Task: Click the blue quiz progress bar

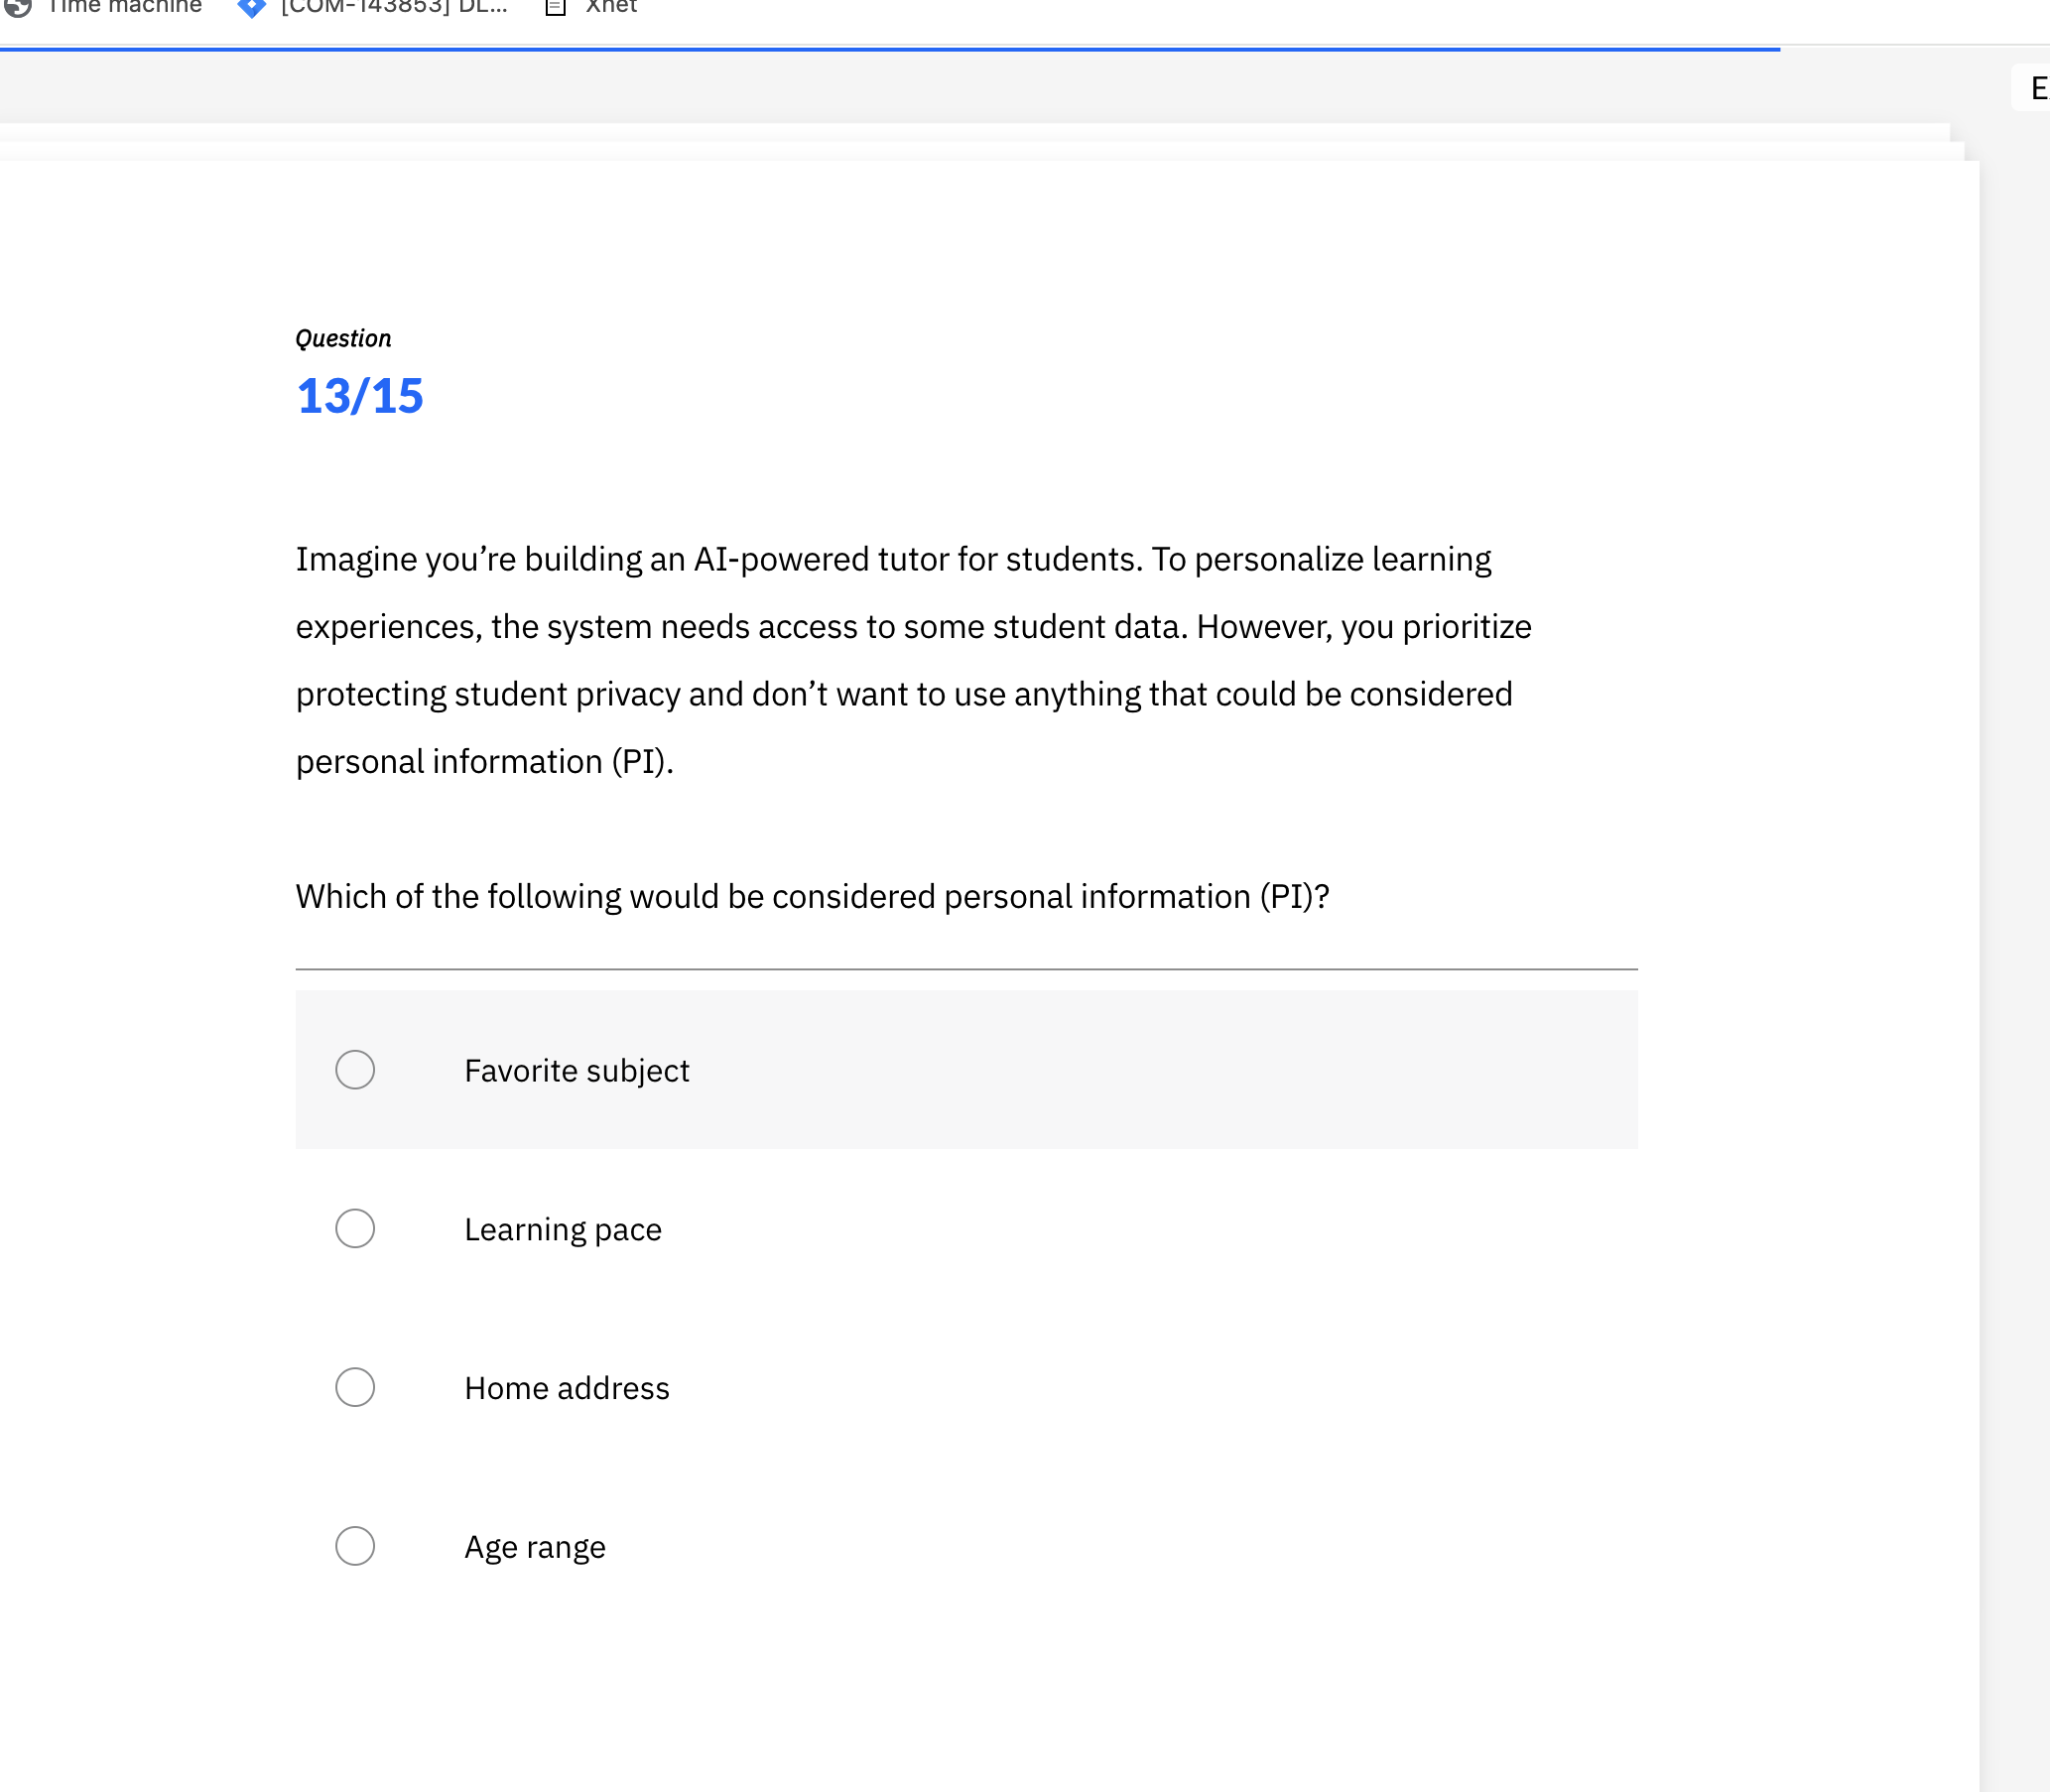Action: click(890, 48)
